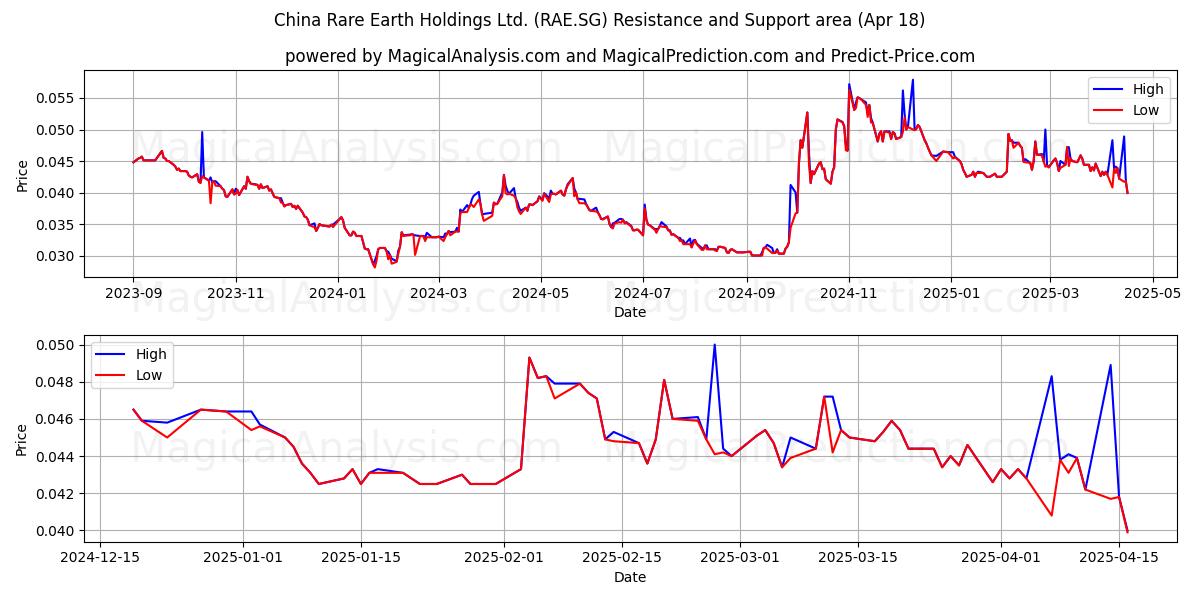Click the 2025-03 tick on top chart
This screenshot has width=1200, height=600.
pyautogui.click(x=1050, y=293)
